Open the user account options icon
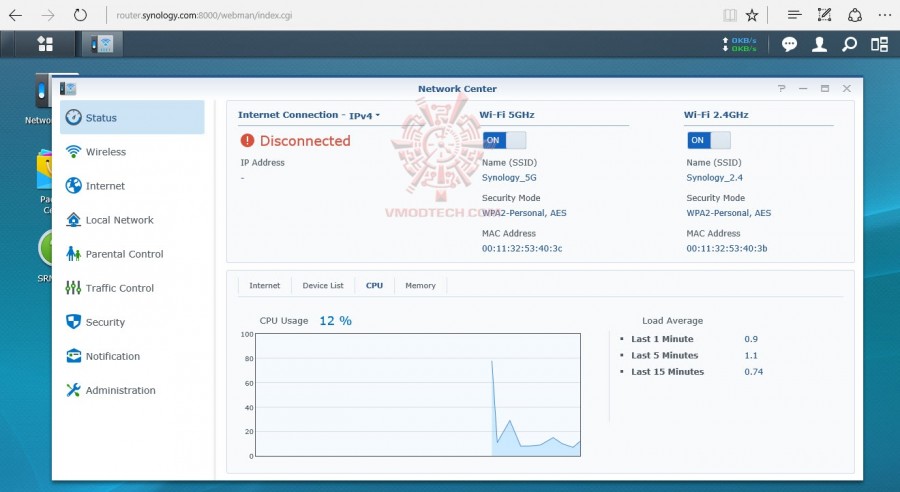The image size is (900, 492). pos(819,44)
